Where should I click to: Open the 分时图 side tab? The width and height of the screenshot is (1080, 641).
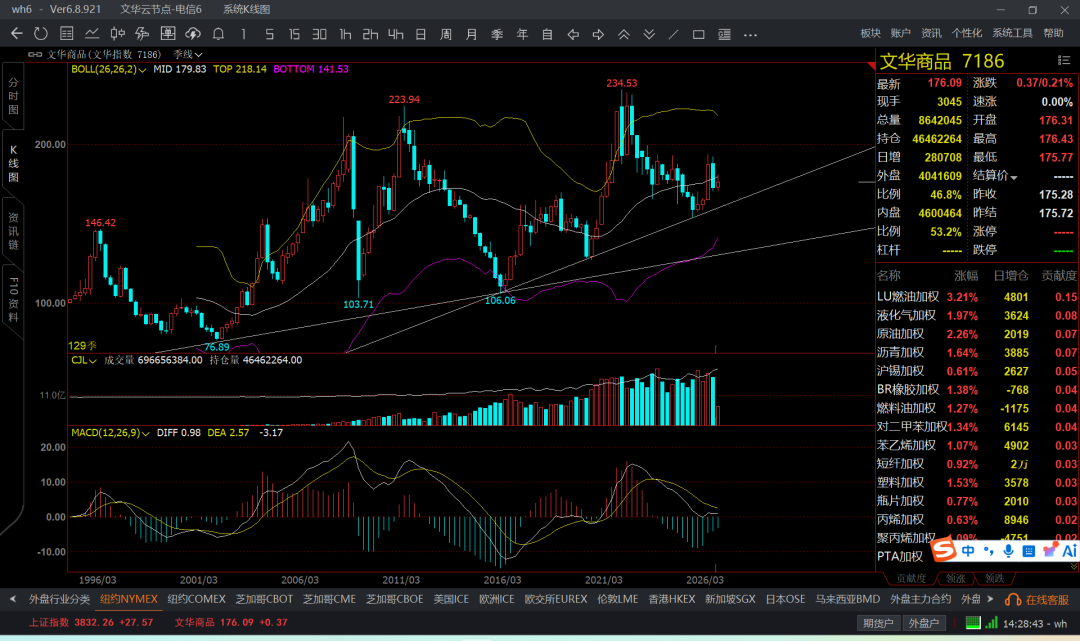(13, 96)
